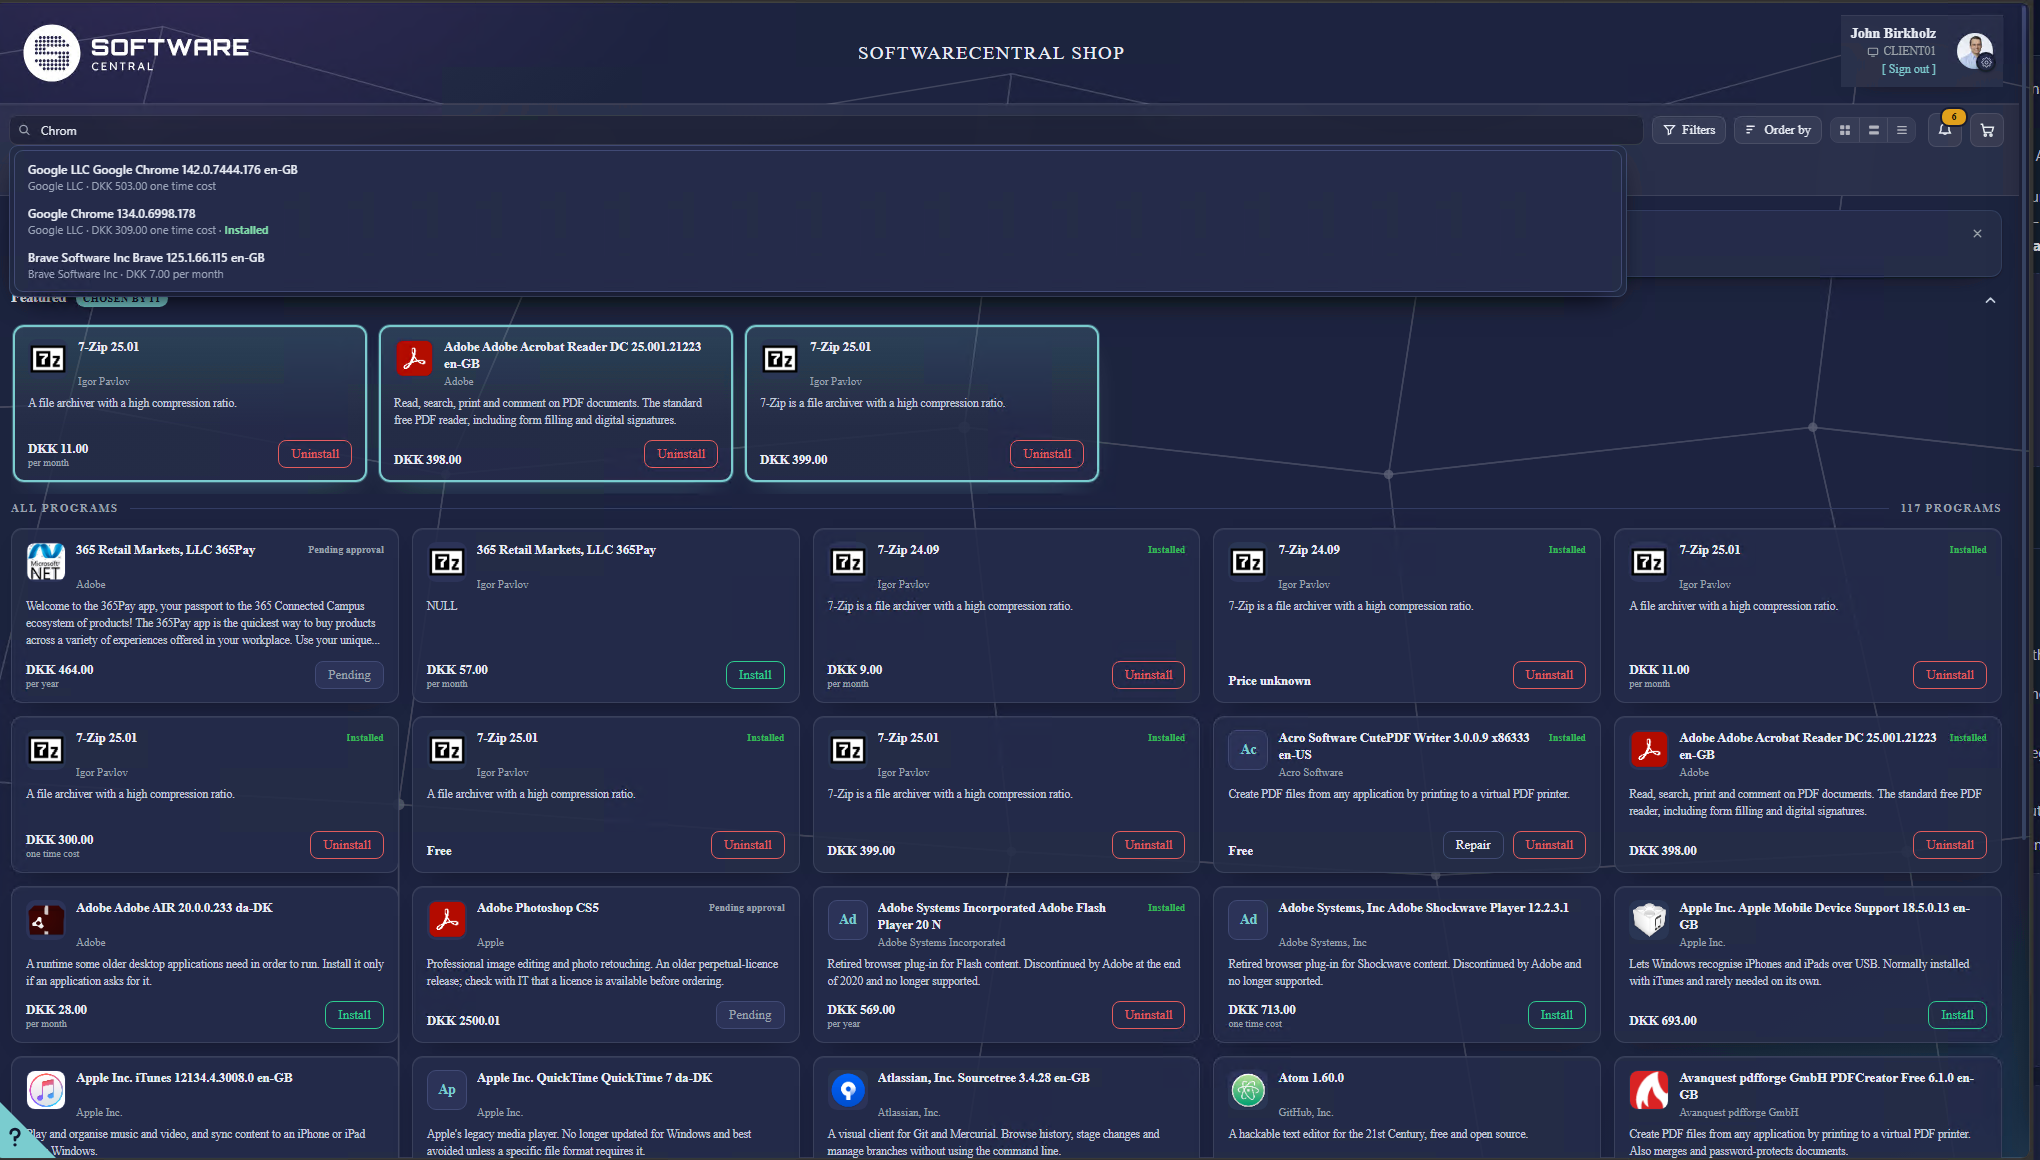Collapse the Featured section chevron
This screenshot has width=2040, height=1160.
coord(1990,300)
